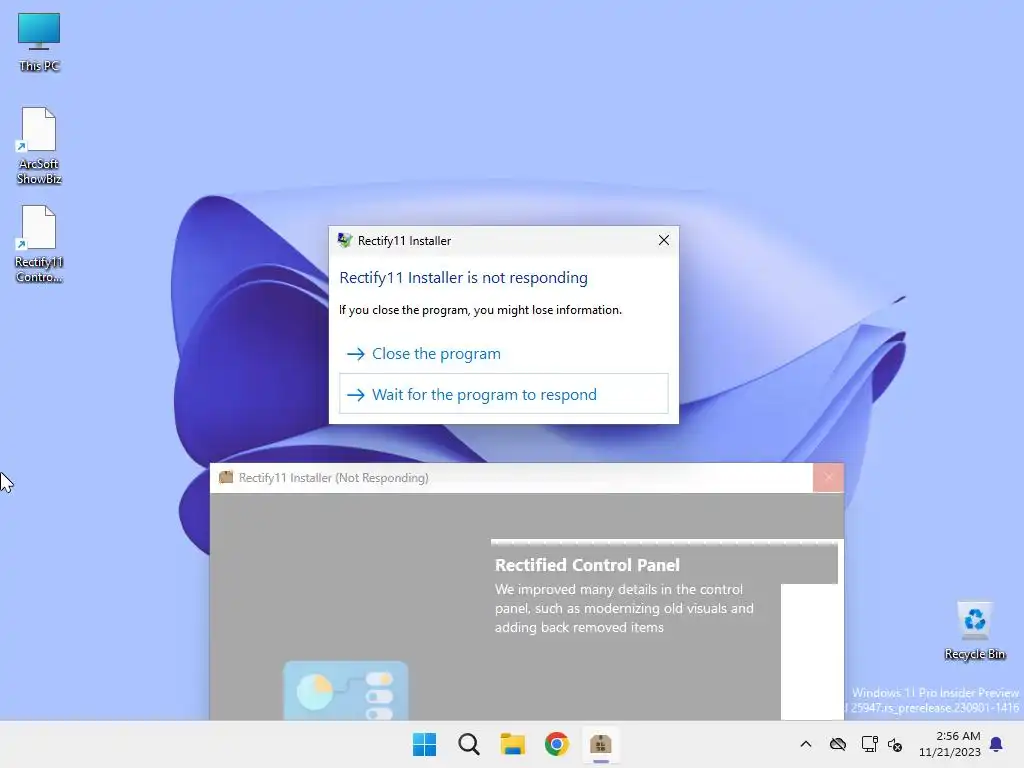The image size is (1024, 768).
Task: Launch File Explorer from taskbar
Action: (513, 744)
